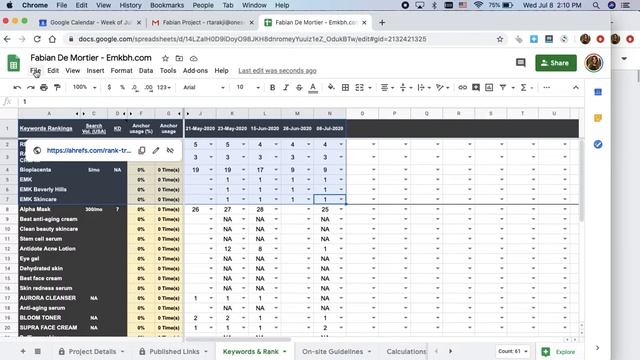Remove the link with unlink icon

click(x=170, y=150)
